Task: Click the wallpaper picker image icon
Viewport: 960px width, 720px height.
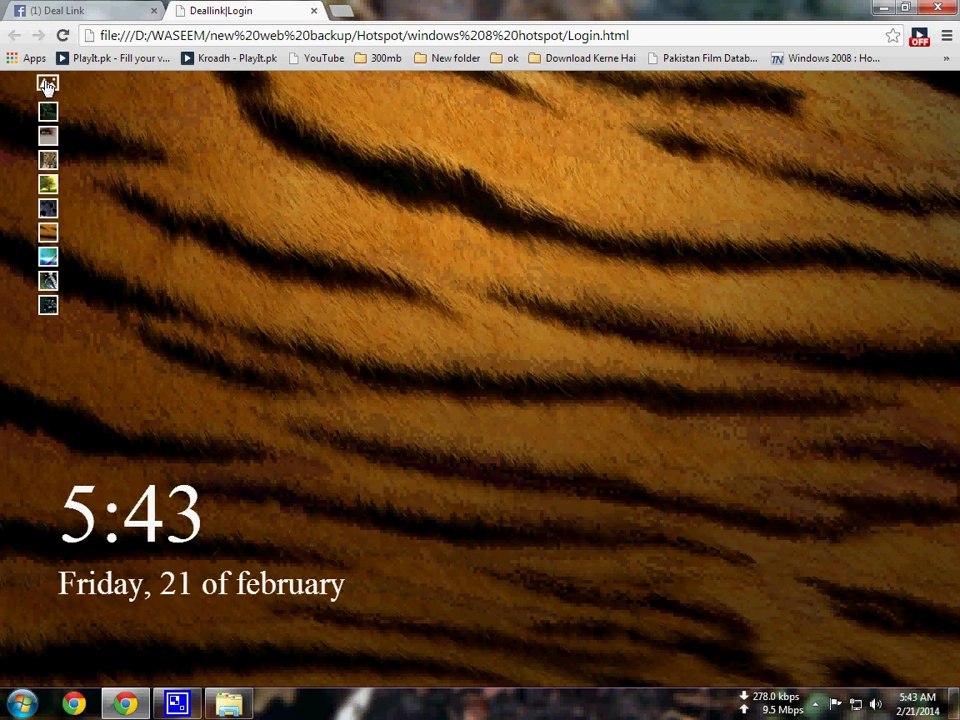Action: coord(48,83)
